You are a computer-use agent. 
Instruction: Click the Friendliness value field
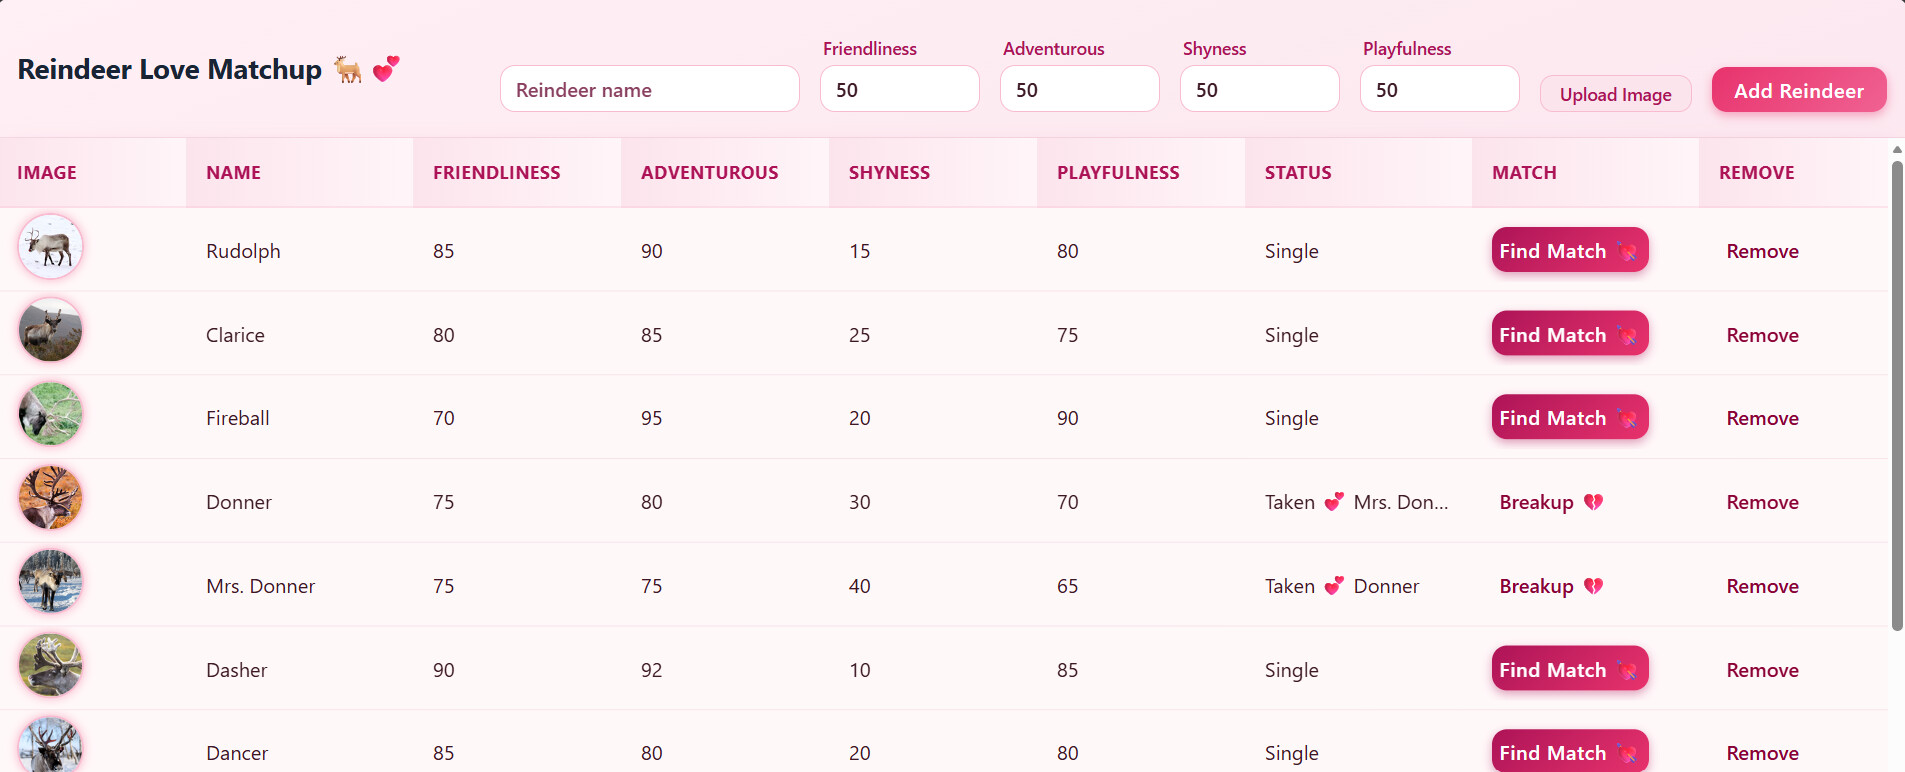[x=900, y=89]
